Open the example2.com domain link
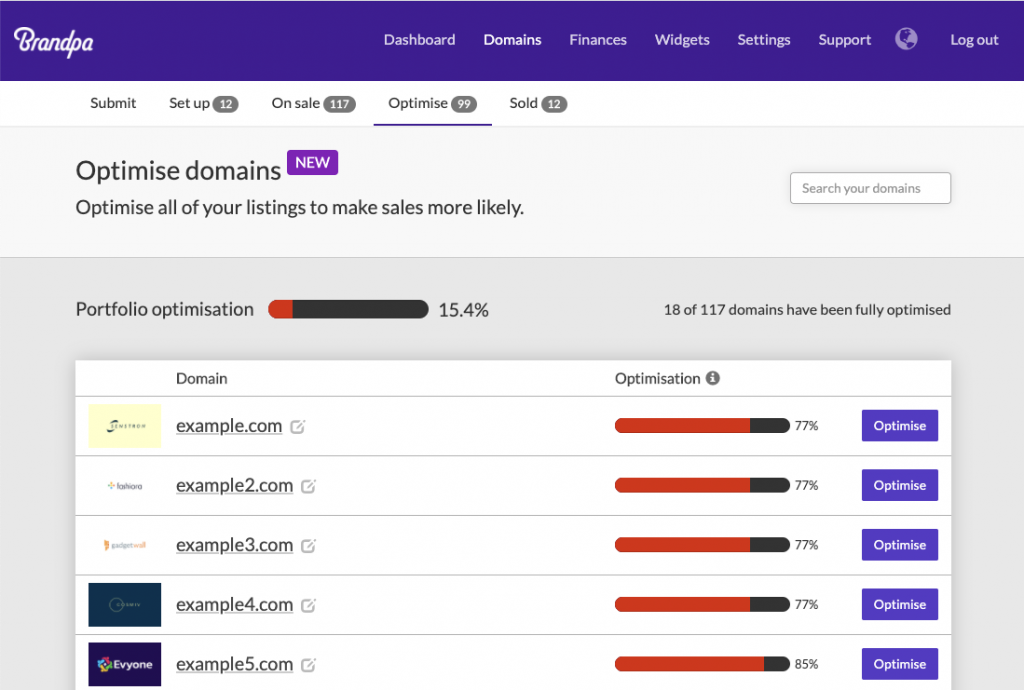The image size is (1024, 690). point(234,485)
